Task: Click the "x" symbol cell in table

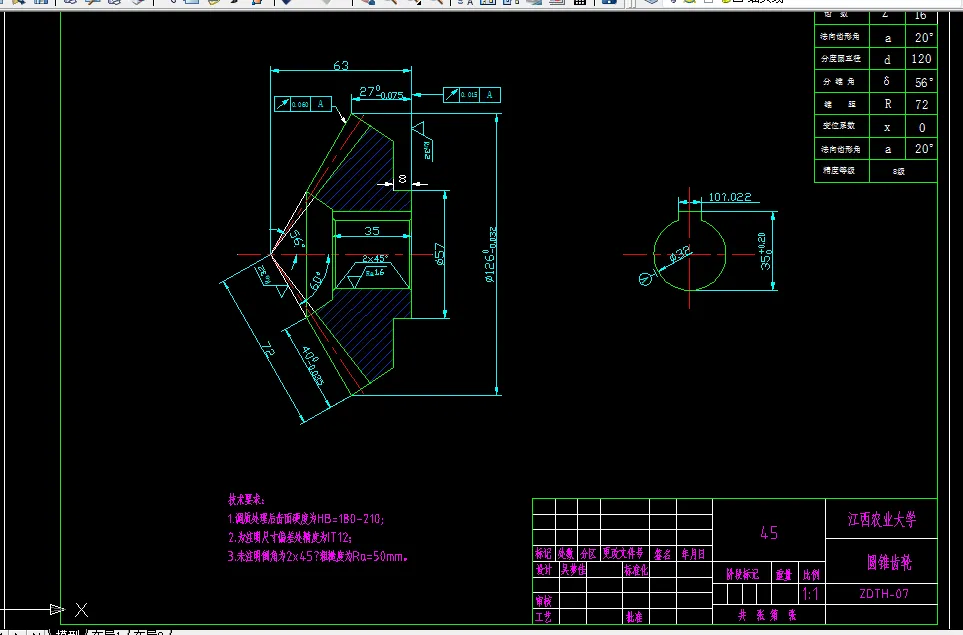Action: (887, 127)
